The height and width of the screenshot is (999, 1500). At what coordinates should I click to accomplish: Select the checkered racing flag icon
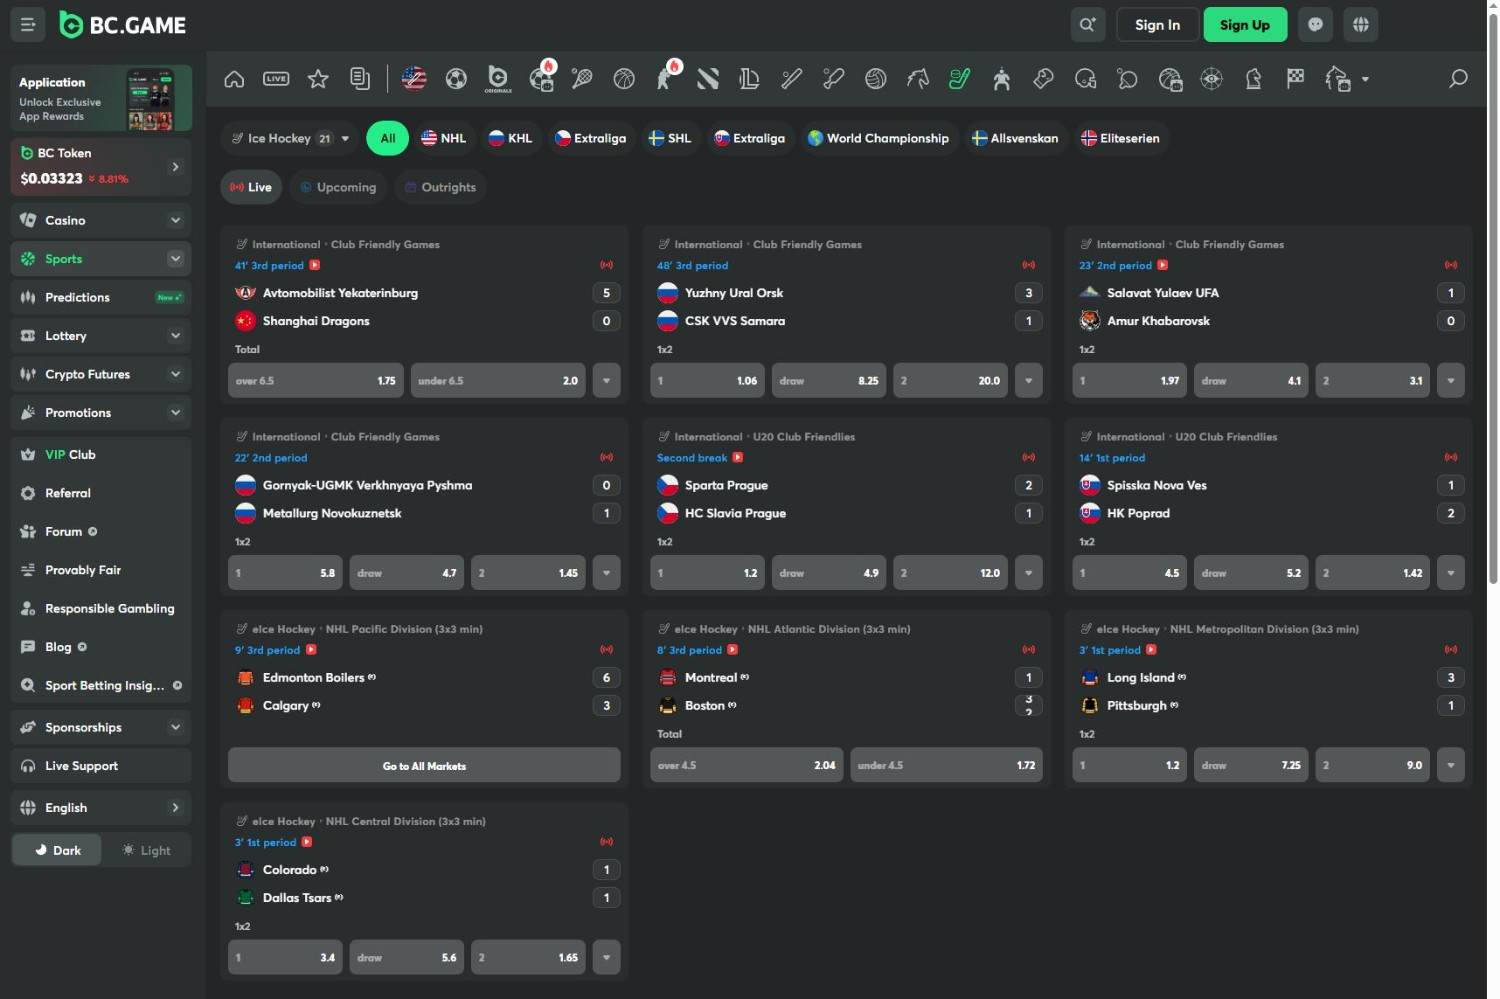click(x=1296, y=79)
